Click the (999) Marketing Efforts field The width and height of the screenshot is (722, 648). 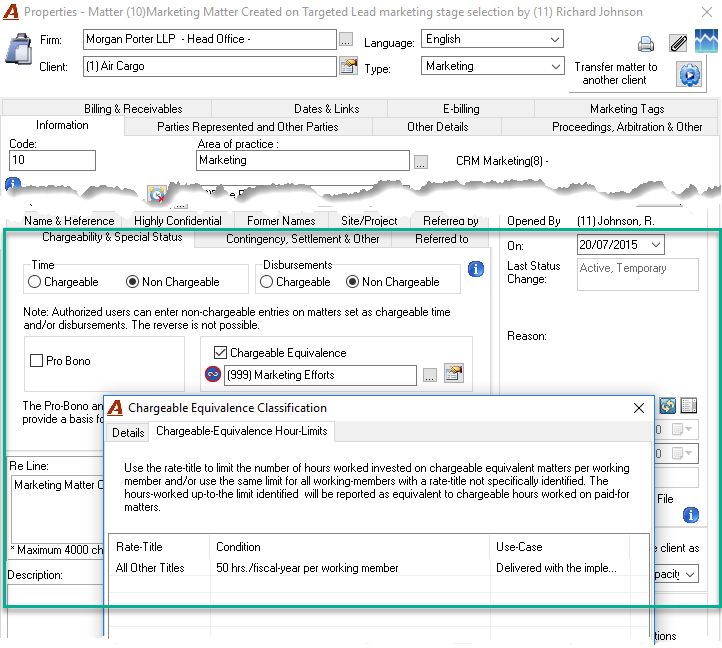click(x=320, y=375)
